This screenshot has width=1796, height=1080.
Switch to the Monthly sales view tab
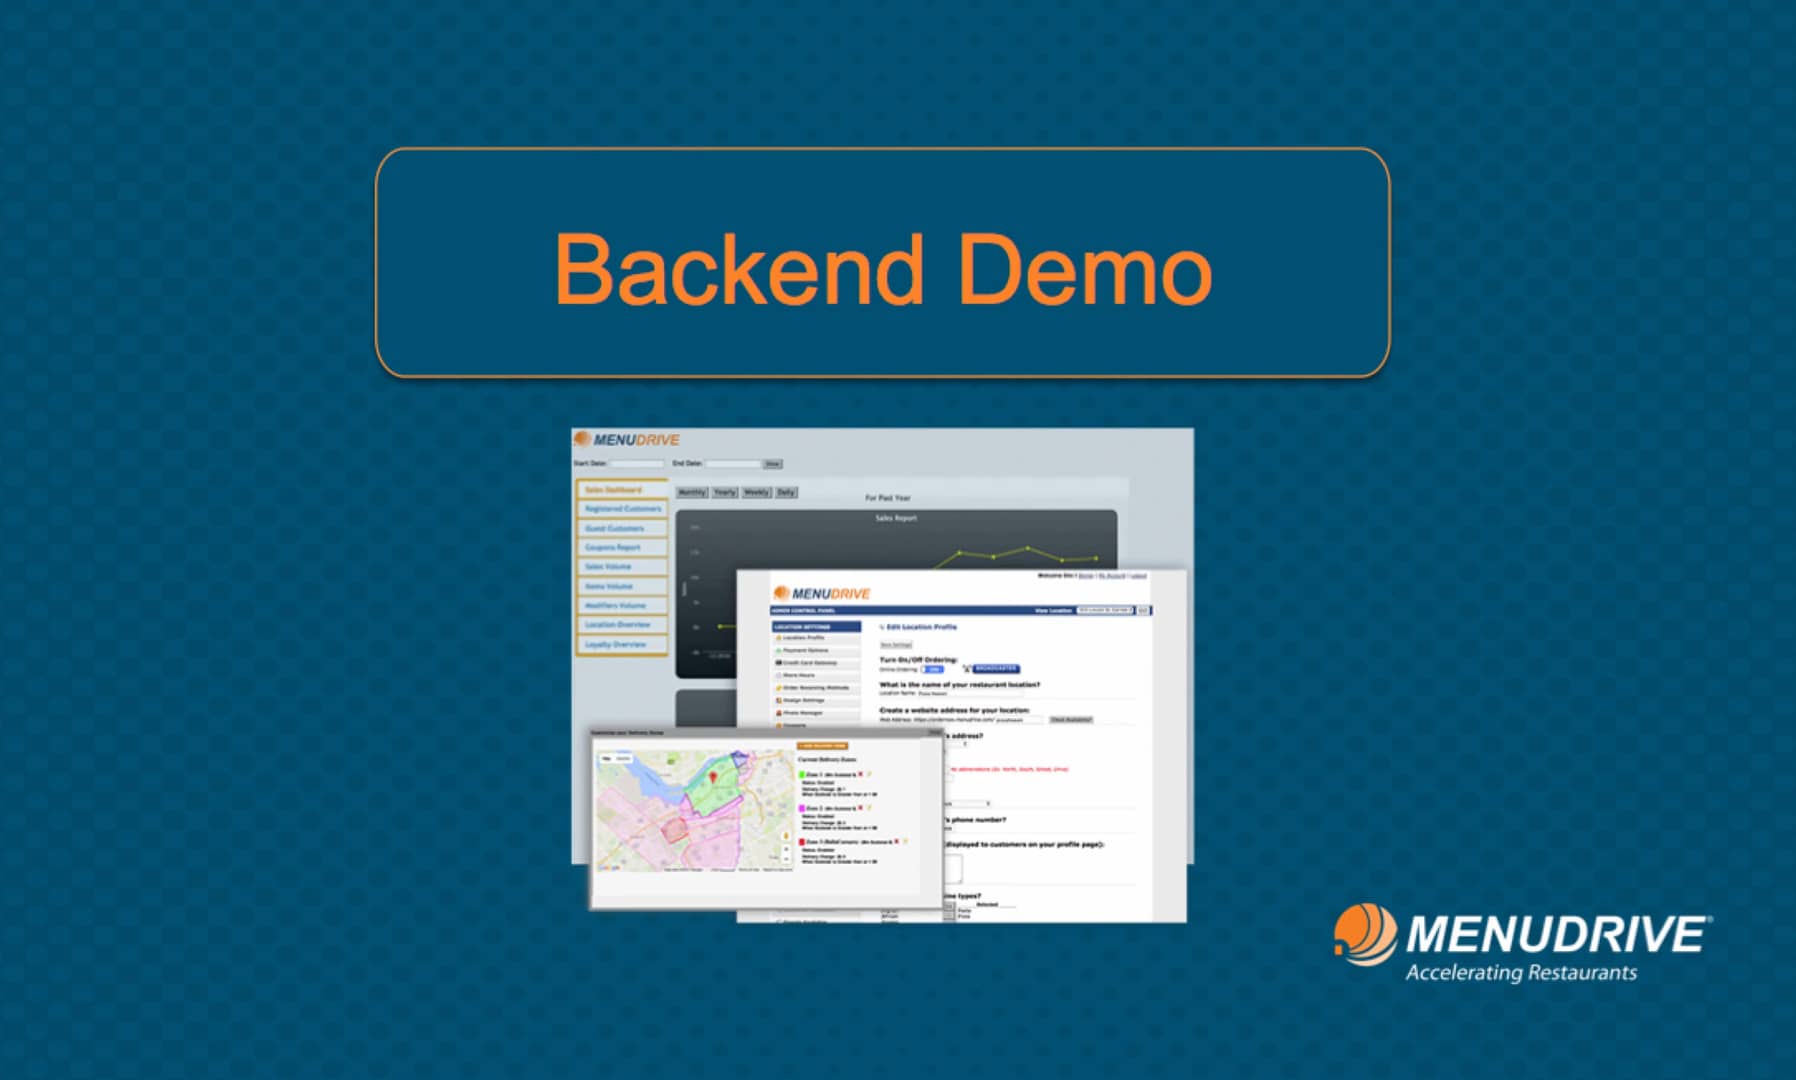692,493
